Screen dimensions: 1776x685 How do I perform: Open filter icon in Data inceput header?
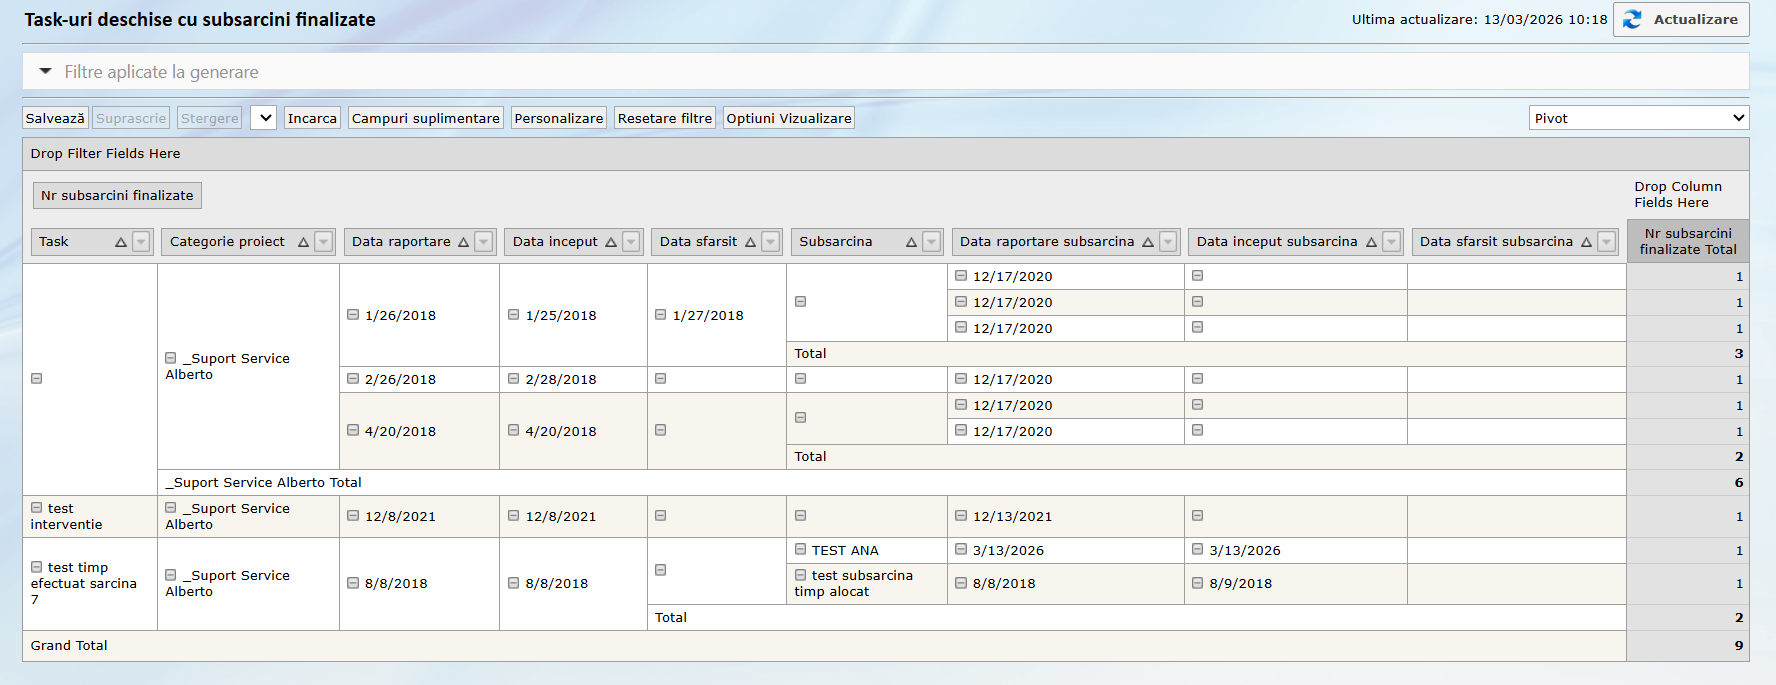point(631,242)
